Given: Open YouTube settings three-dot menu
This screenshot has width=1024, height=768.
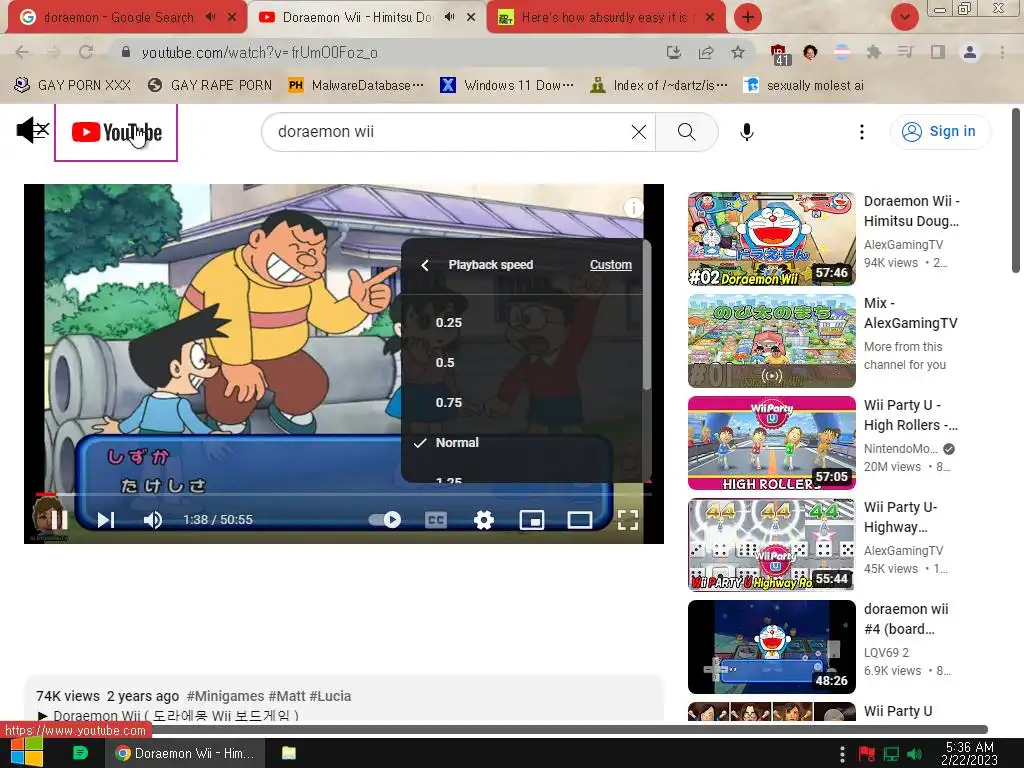Looking at the screenshot, I should (x=861, y=132).
